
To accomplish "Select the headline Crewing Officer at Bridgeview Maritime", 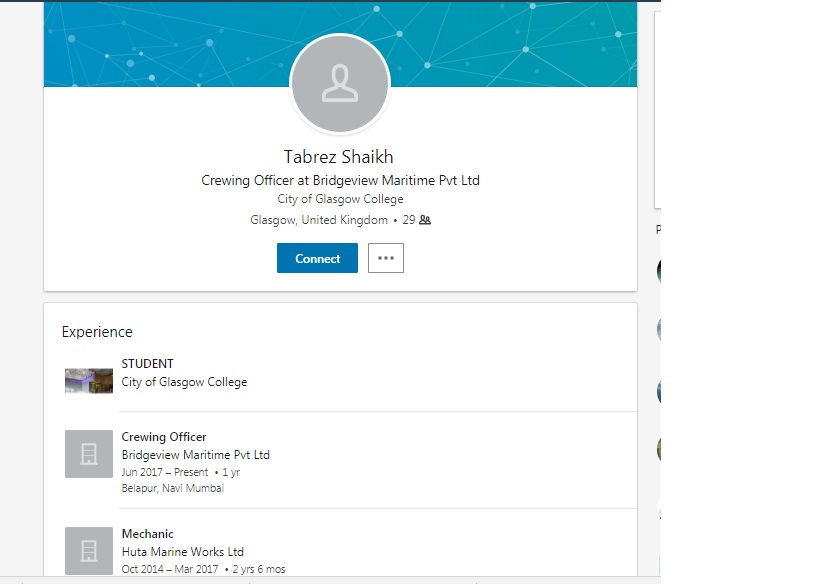I will coord(340,180).
